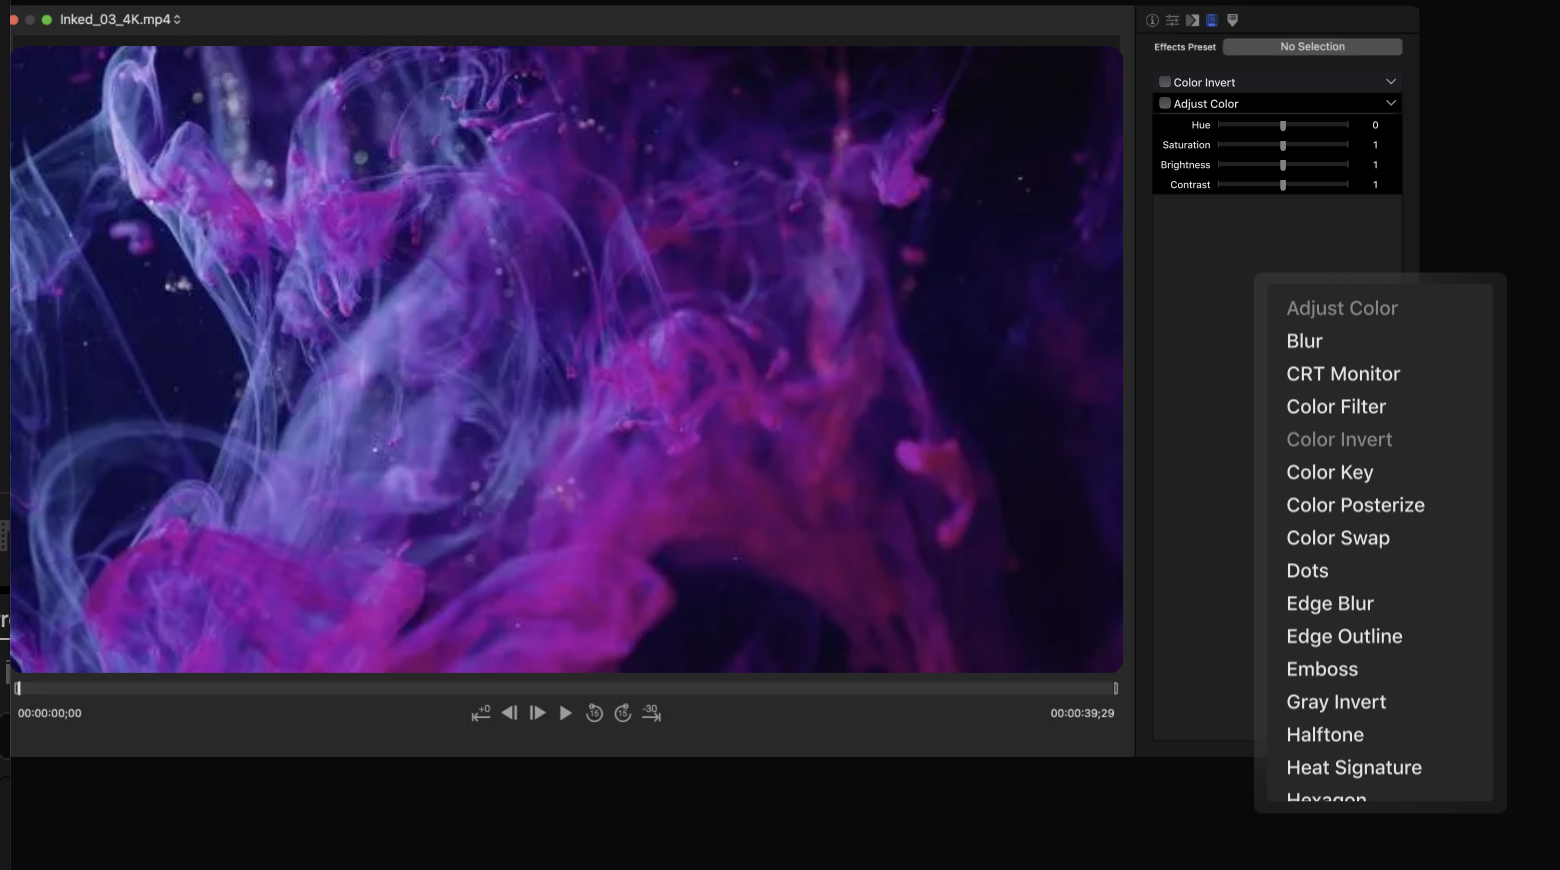This screenshot has height=870, width=1560.
Task: Play the Inked_03_4K video
Action: click(566, 713)
